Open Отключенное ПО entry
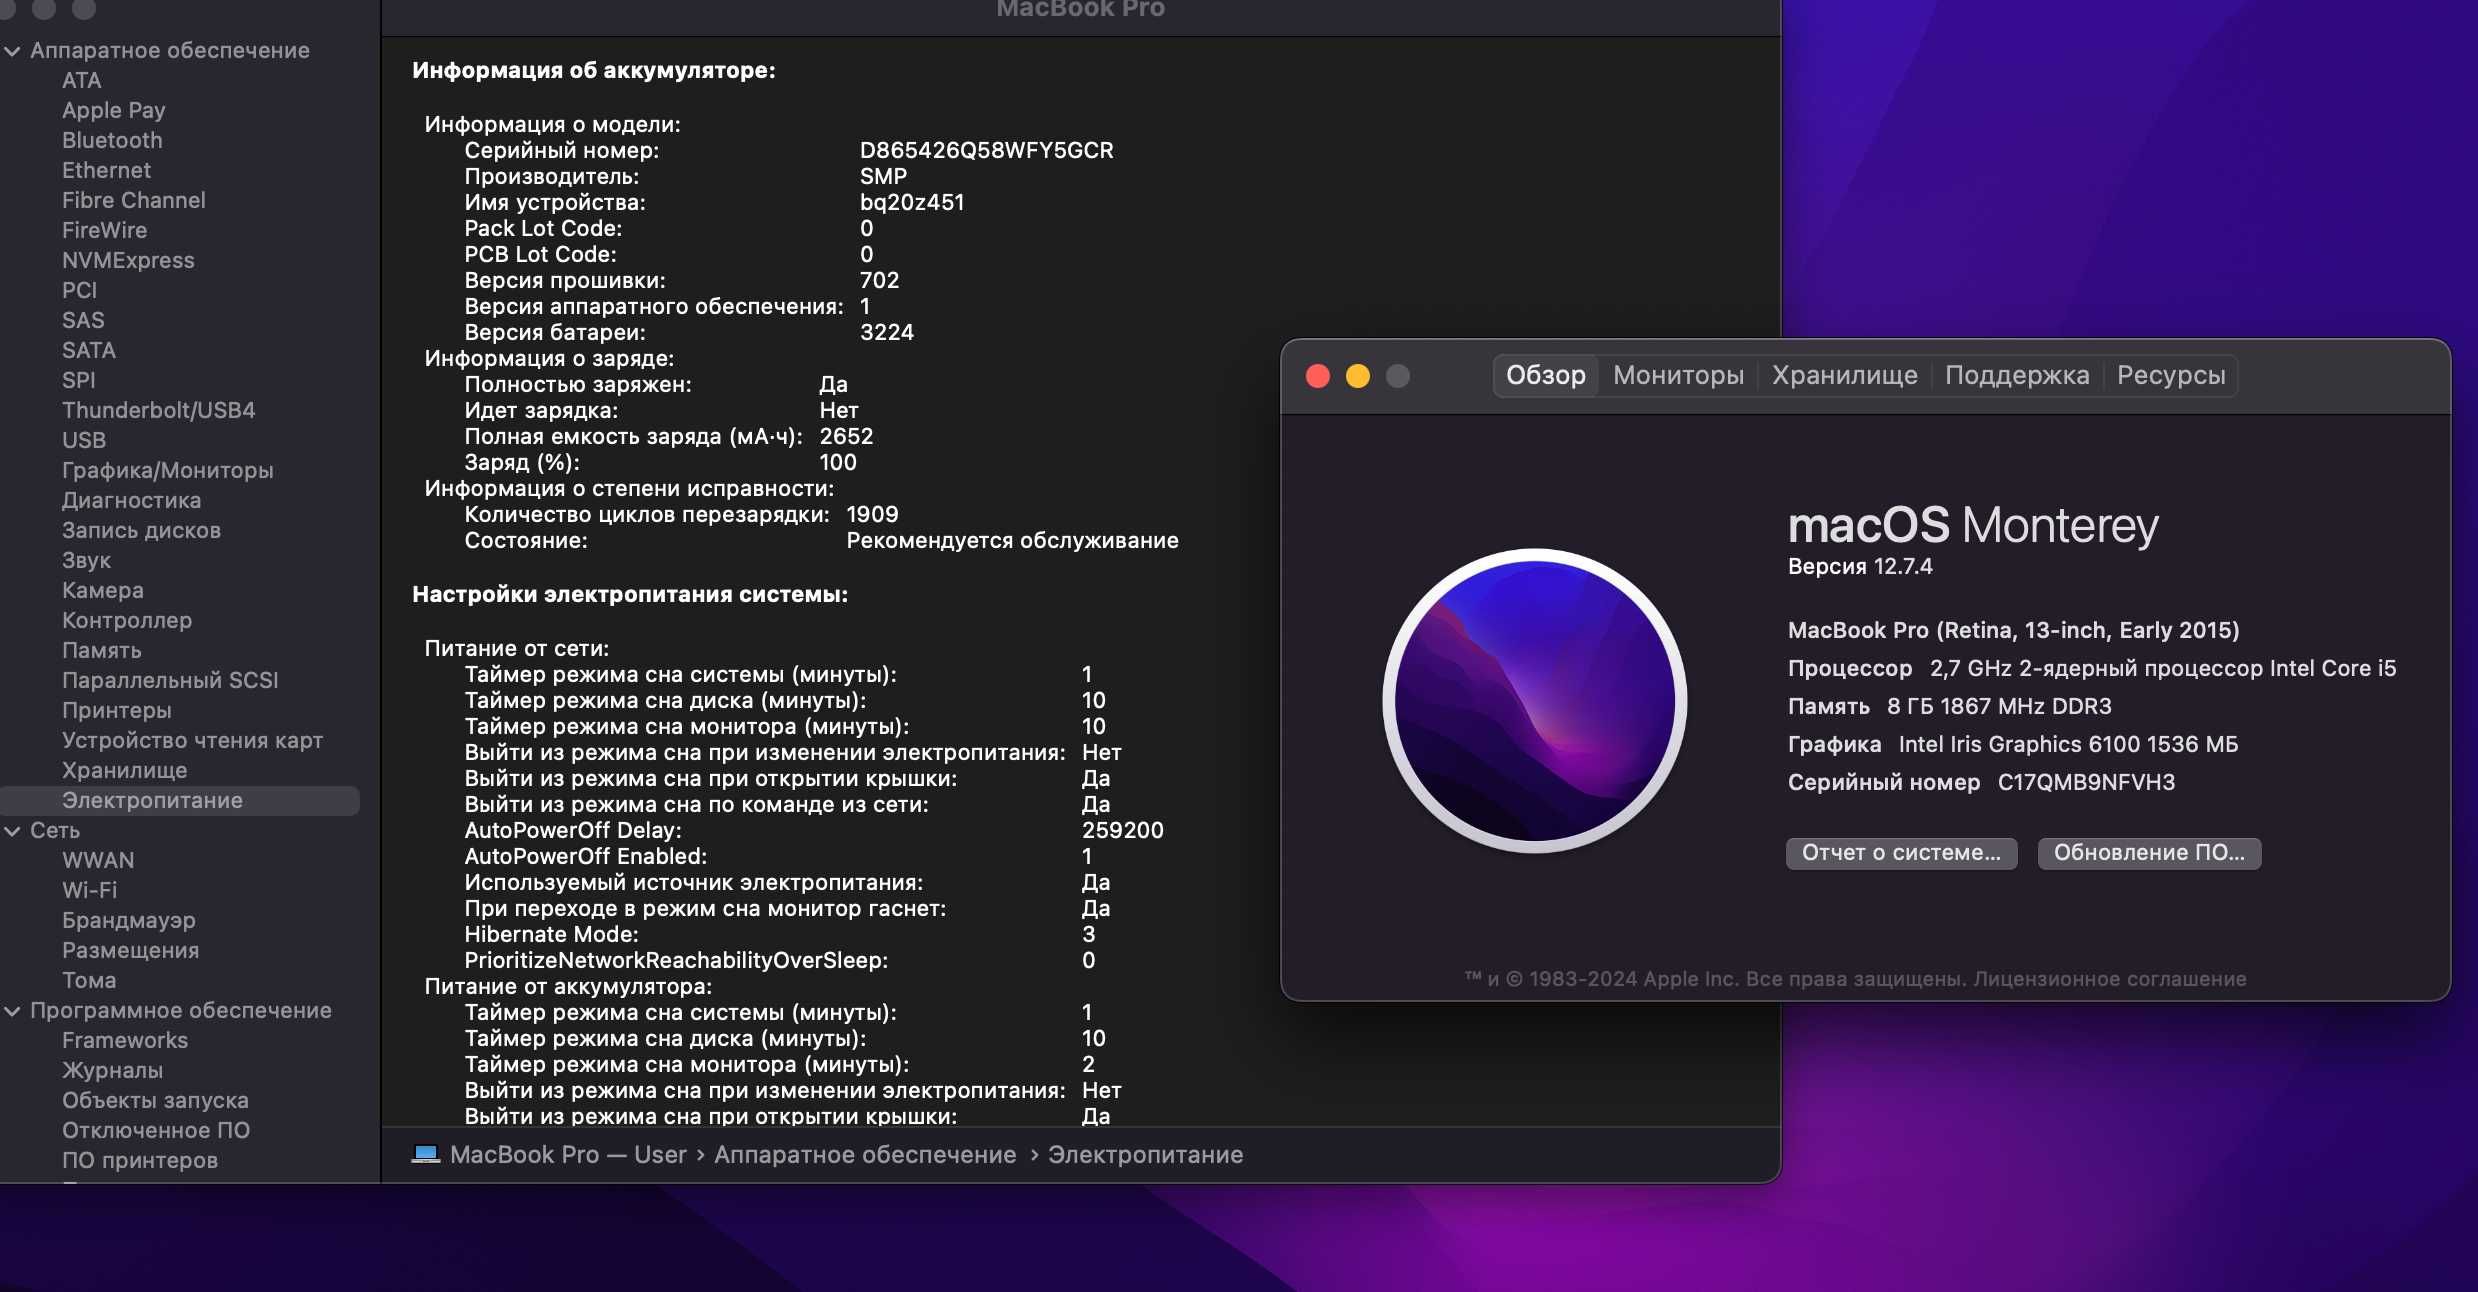The height and width of the screenshot is (1292, 2478). click(156, 1131)
